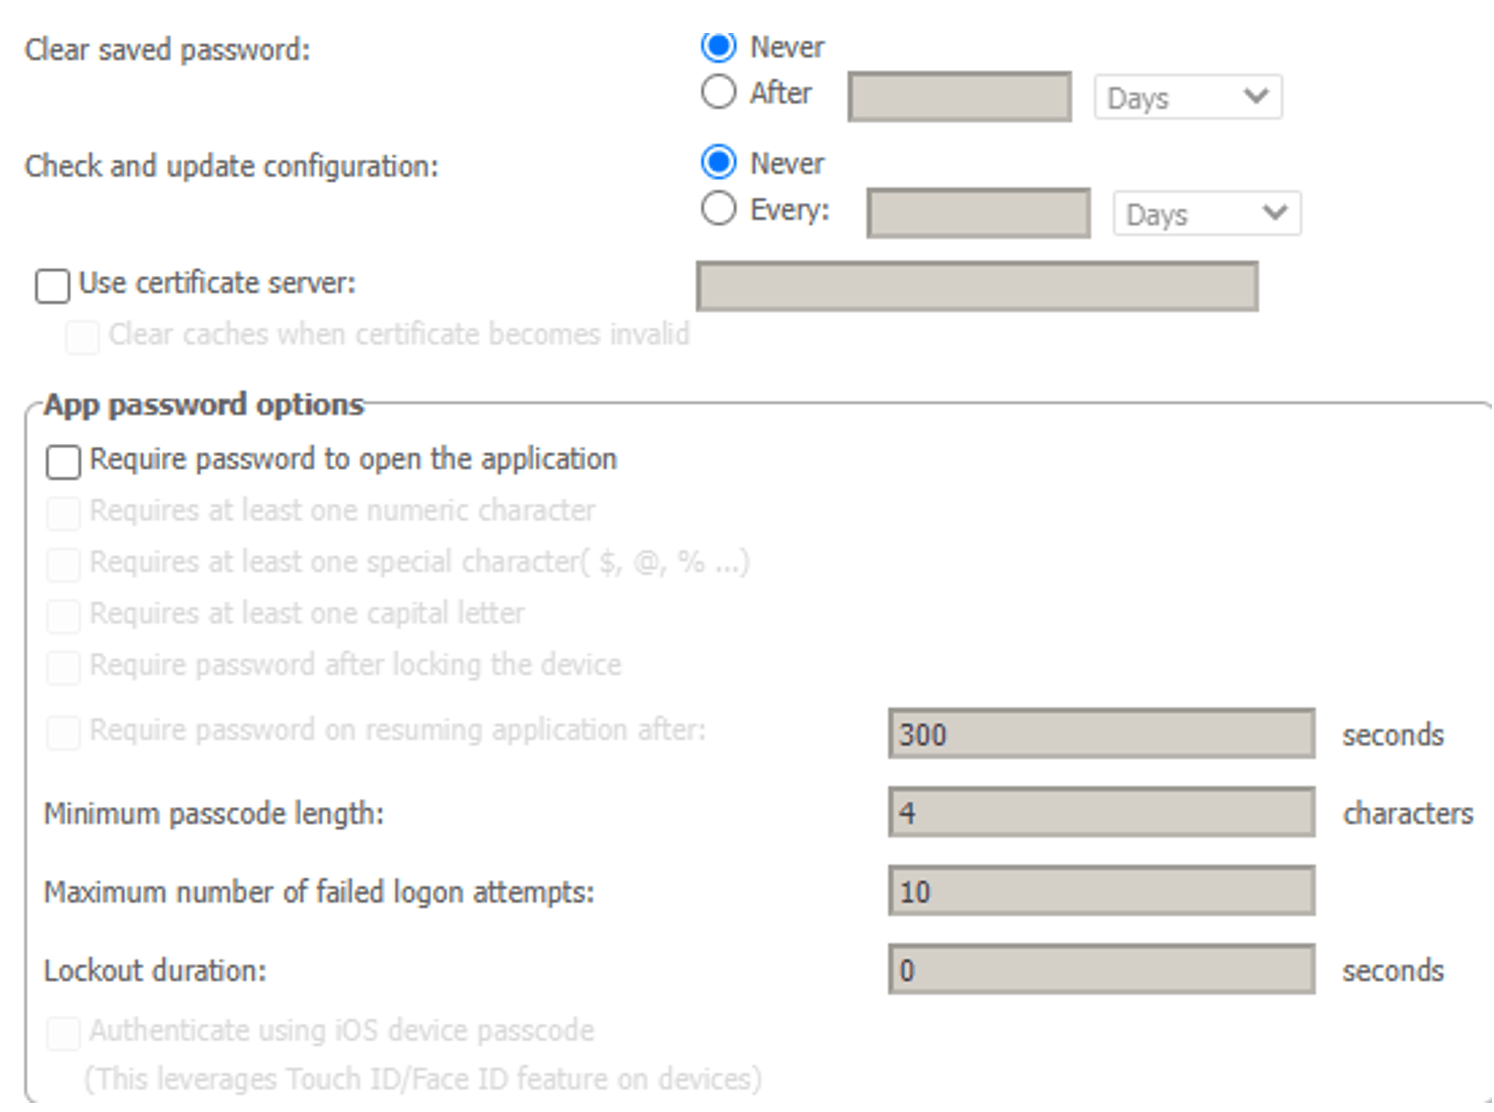Click the Minimum passcode length field
This screenshot has width=1494, height=1112.
(x=1101, y=812)
